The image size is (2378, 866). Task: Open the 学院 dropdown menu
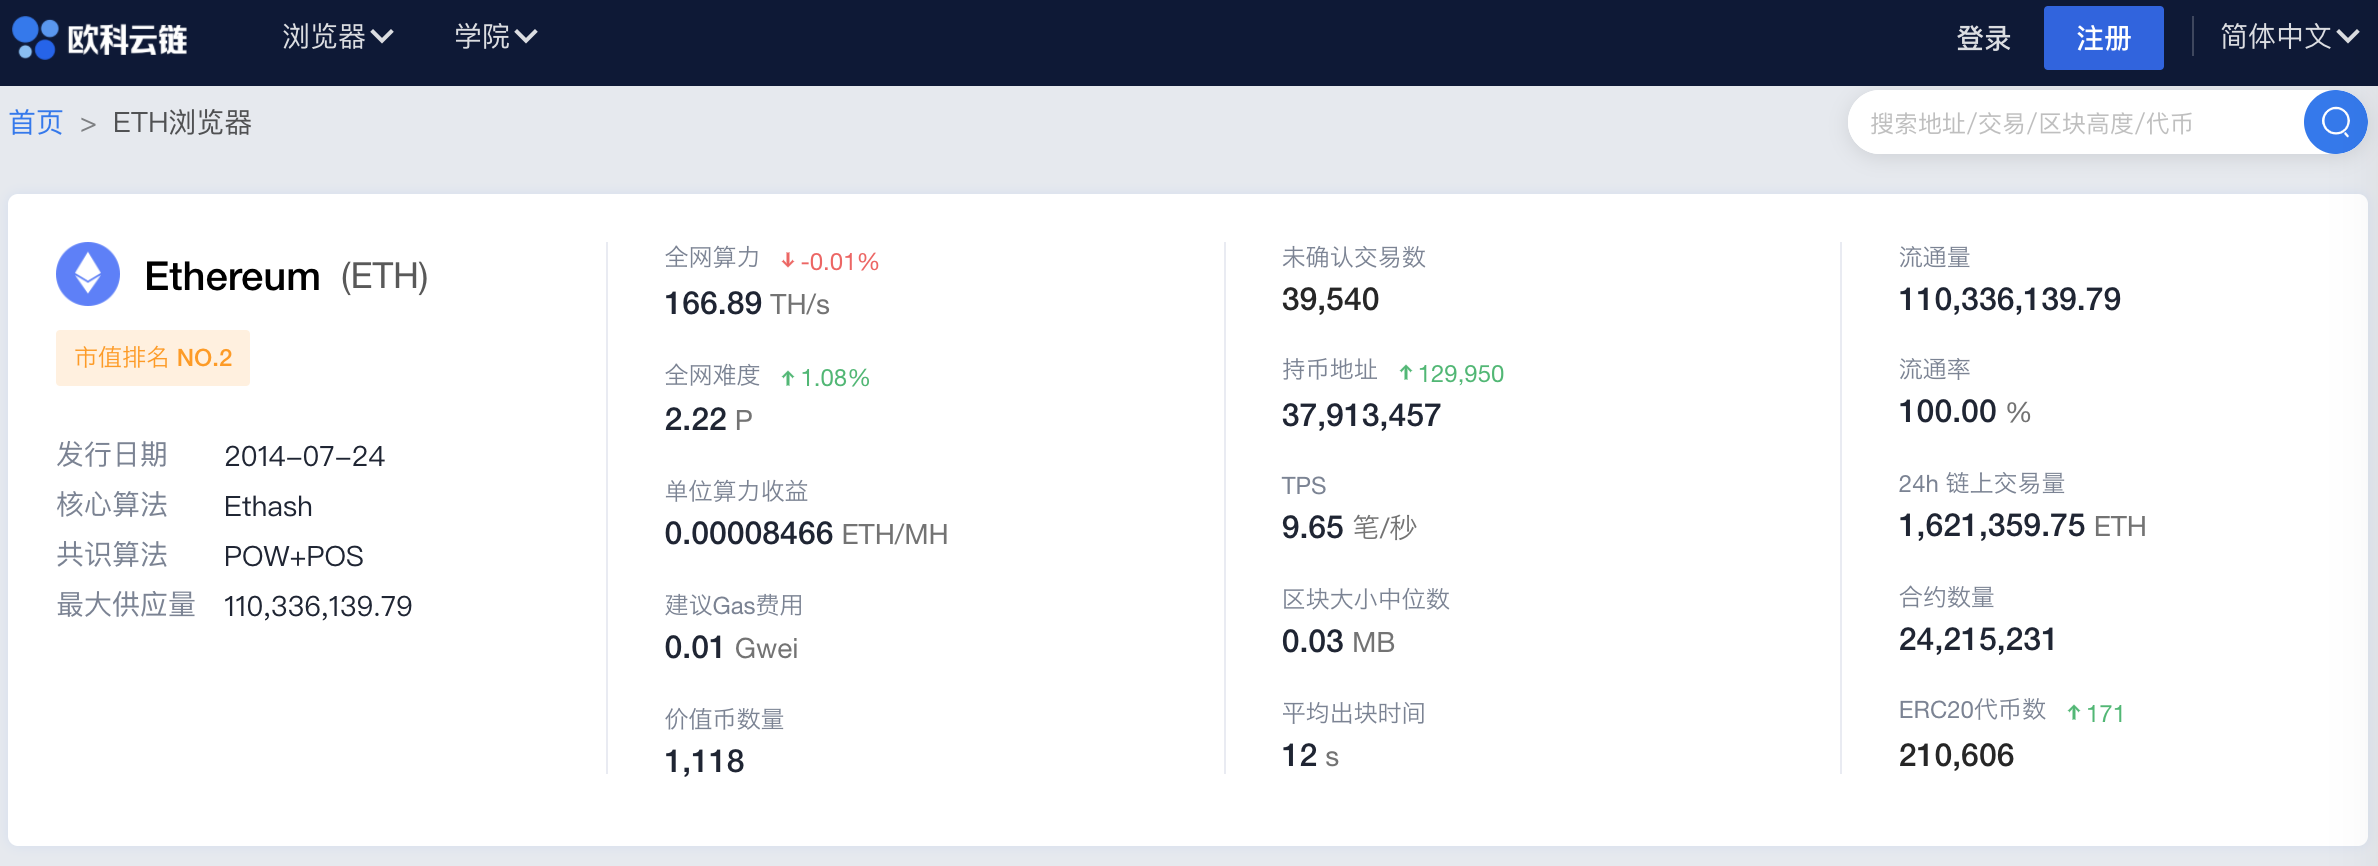coord(495,37)
